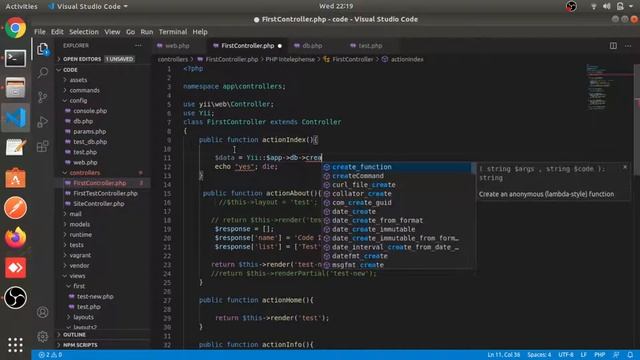Open the Manage gear icon

pyautogui.click(x=42, y=337)
